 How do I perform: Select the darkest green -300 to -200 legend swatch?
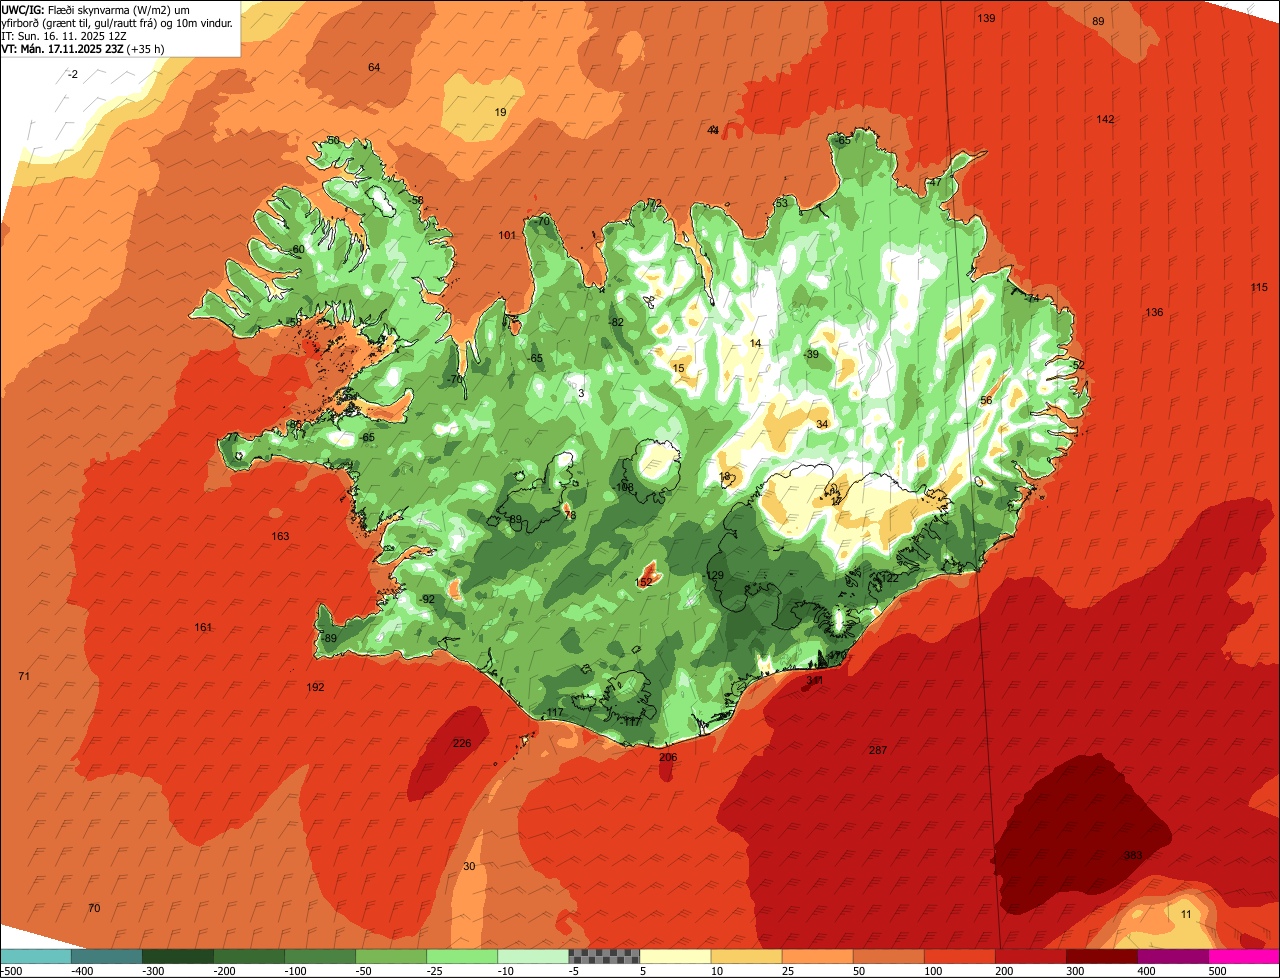178,955
